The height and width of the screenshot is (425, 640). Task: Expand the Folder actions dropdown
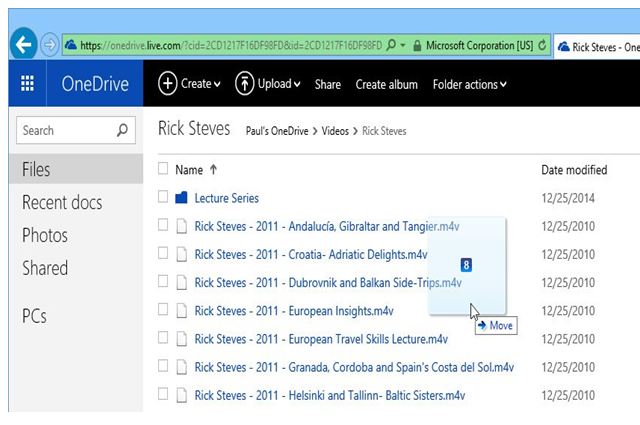tap(469, 85)
